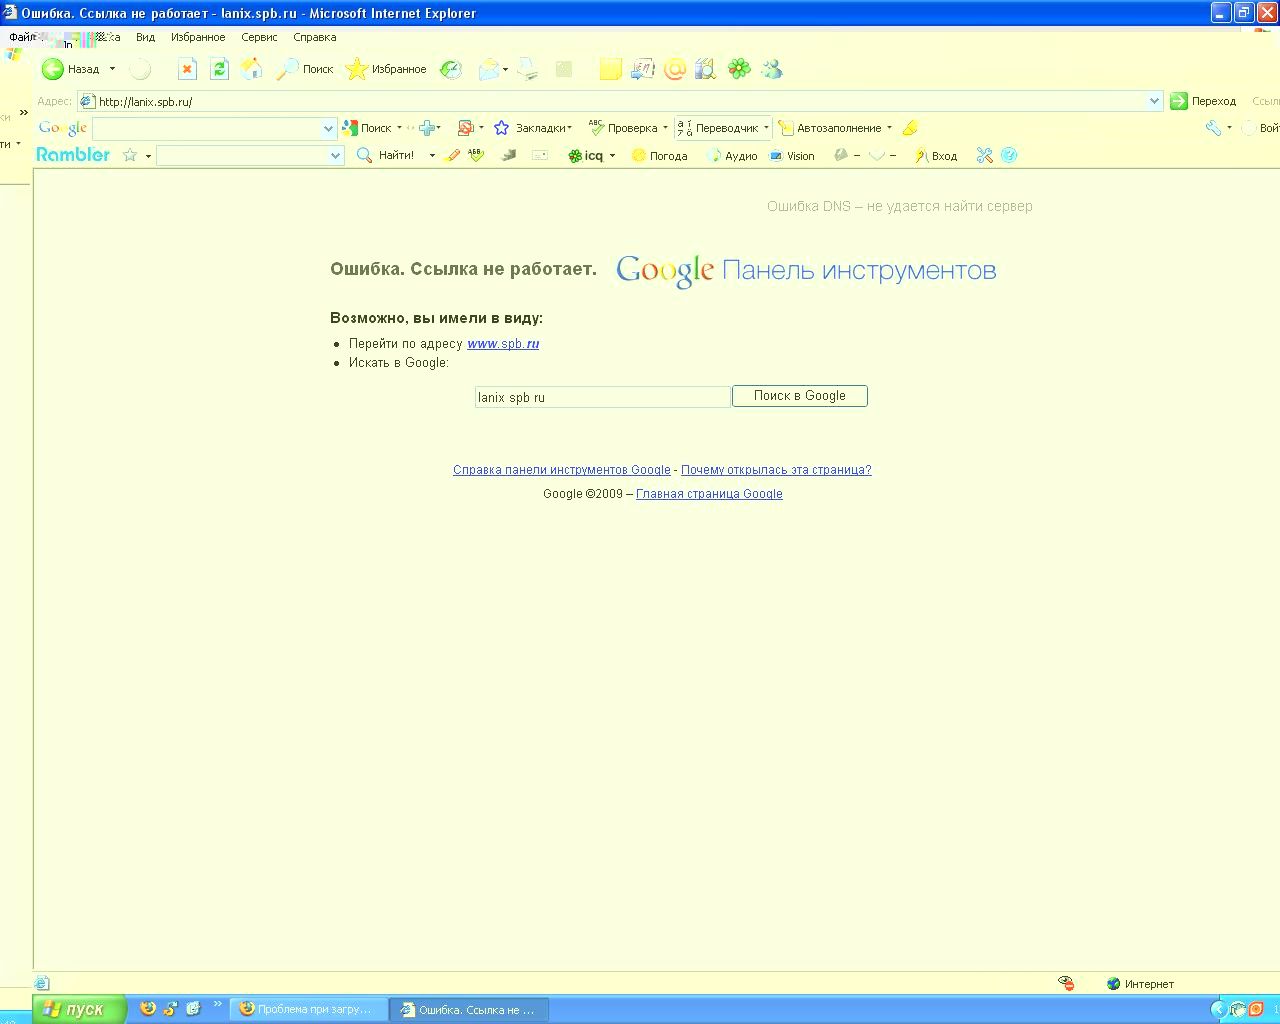Follow the www.spb.ru suggested link
1280x1024 pixels.
pos(503,344)
